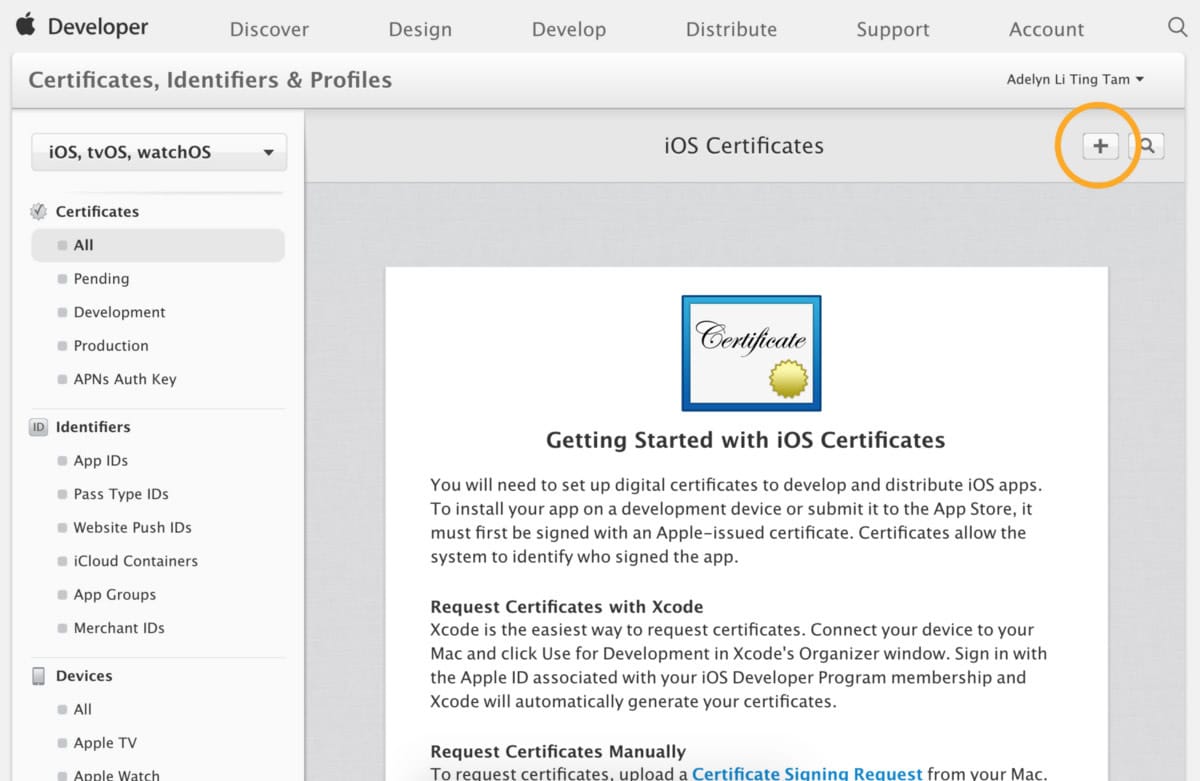Open the Adelyn Li Ting Tam account menu

click(1075, 80)
